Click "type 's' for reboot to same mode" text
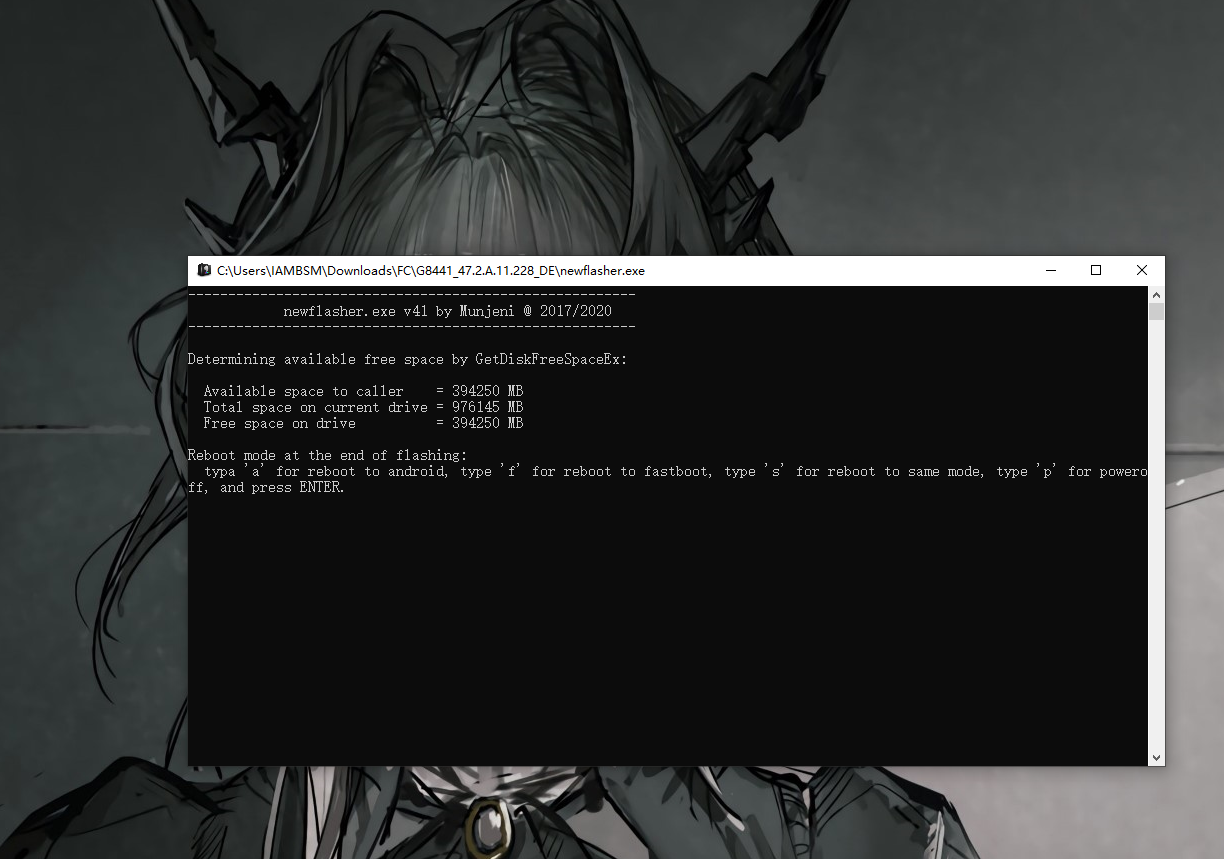The height and width of the screenshot is (859, 1224). coord(855,471)
